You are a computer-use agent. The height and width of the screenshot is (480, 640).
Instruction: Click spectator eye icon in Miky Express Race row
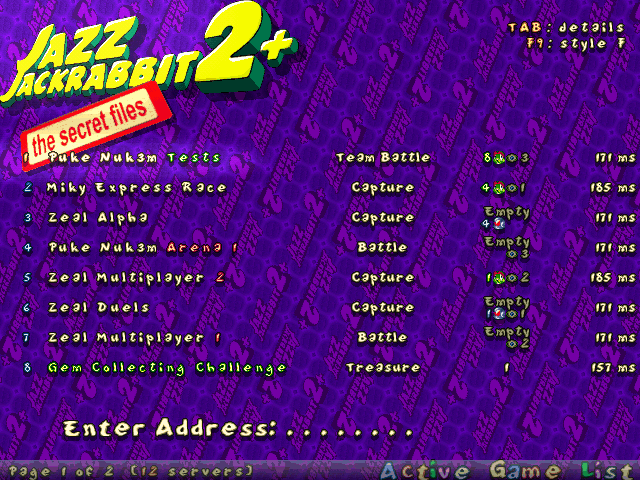[512, 188]
